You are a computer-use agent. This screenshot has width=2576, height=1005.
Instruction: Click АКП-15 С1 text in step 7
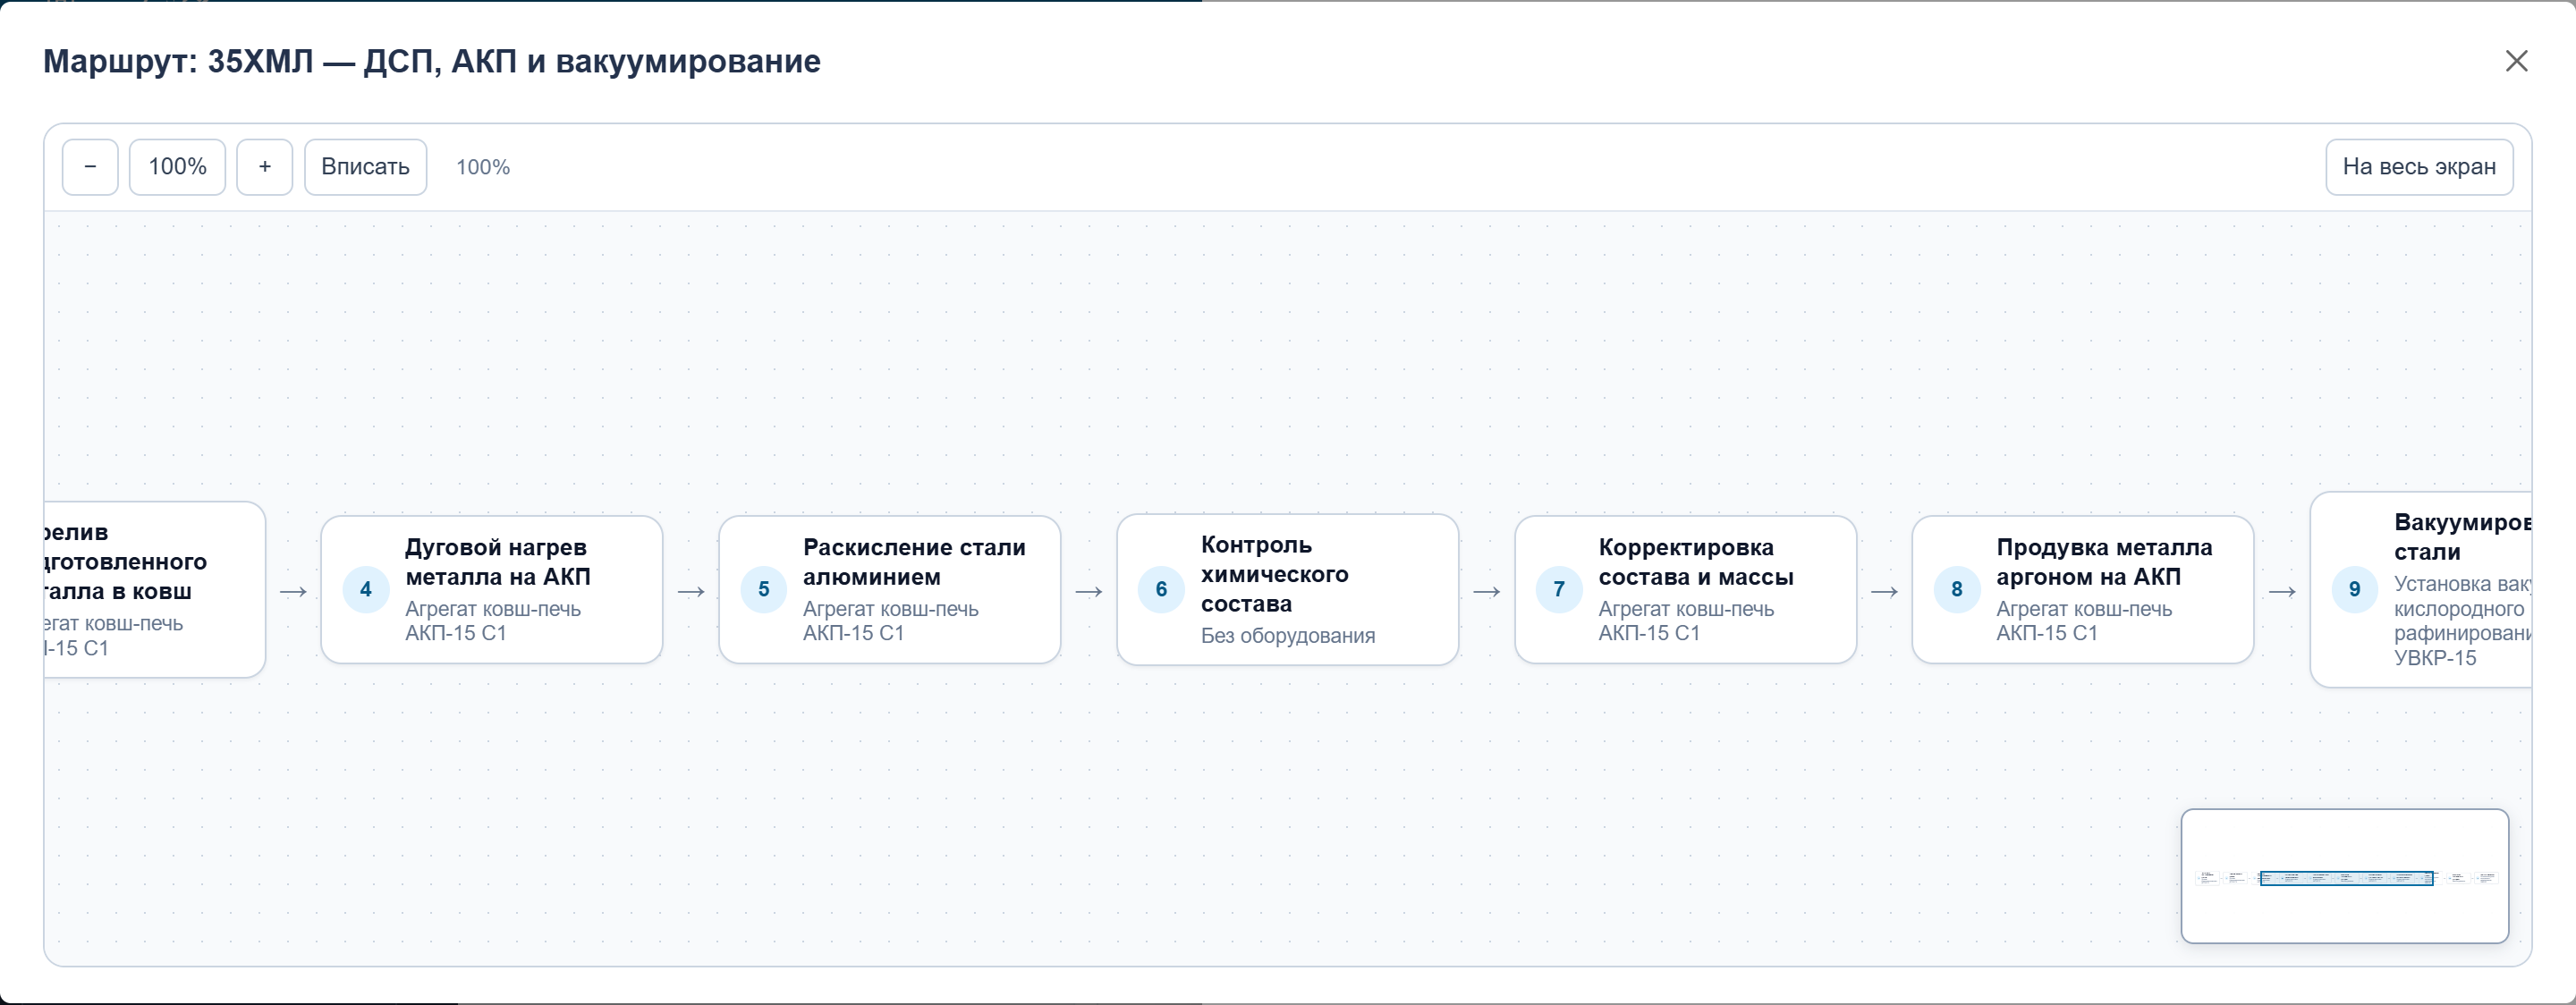1649,633
